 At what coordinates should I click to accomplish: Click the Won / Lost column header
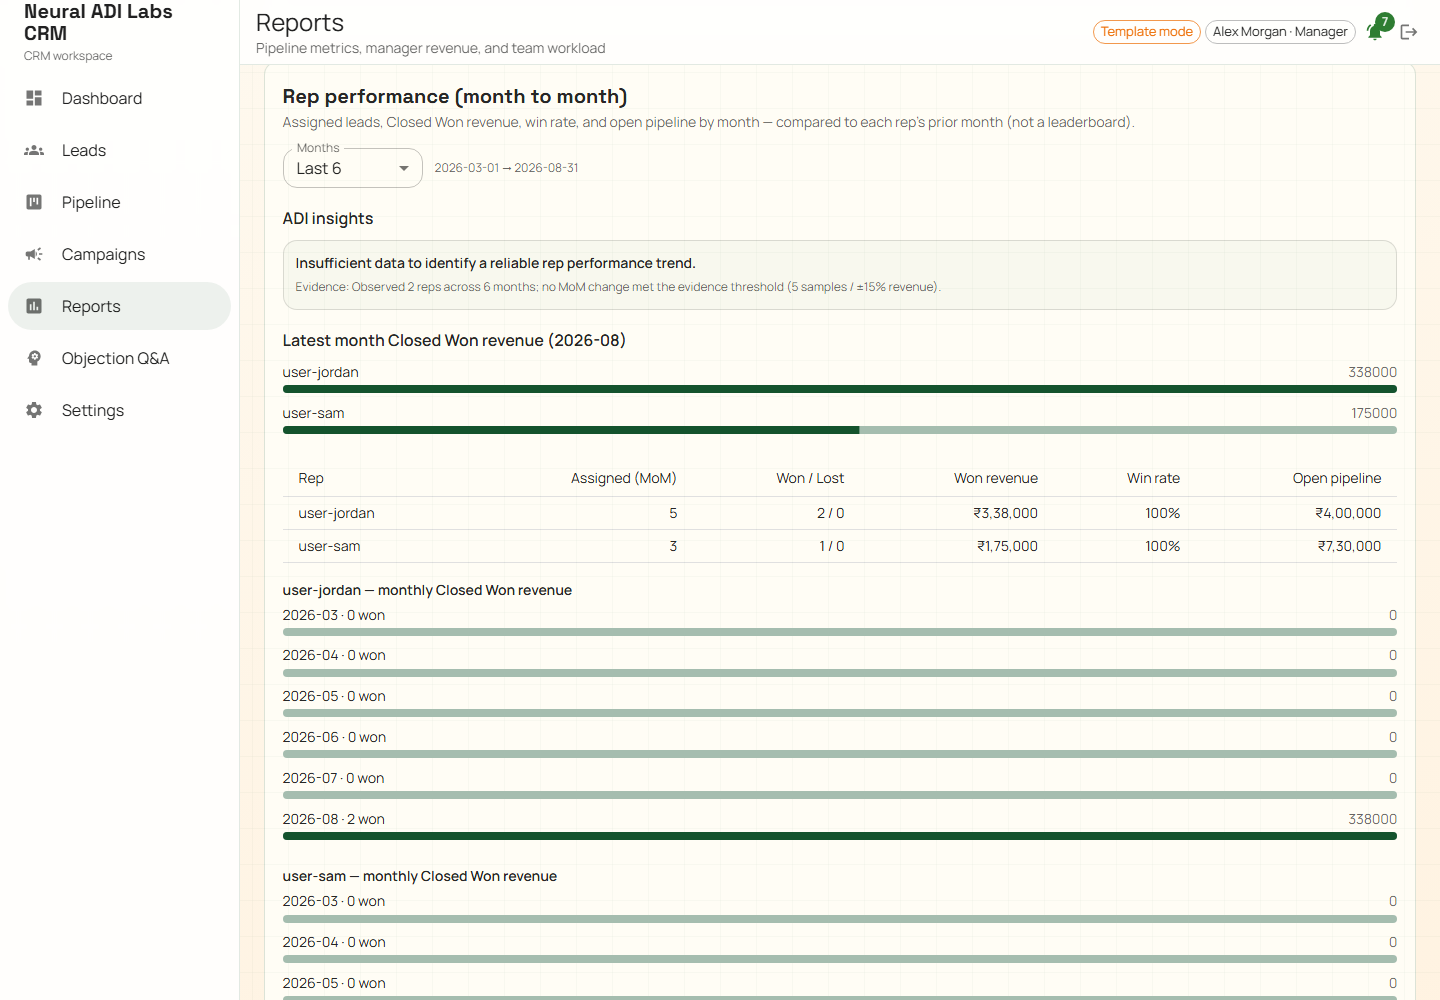pyautogui.click(x=810, y=478)
